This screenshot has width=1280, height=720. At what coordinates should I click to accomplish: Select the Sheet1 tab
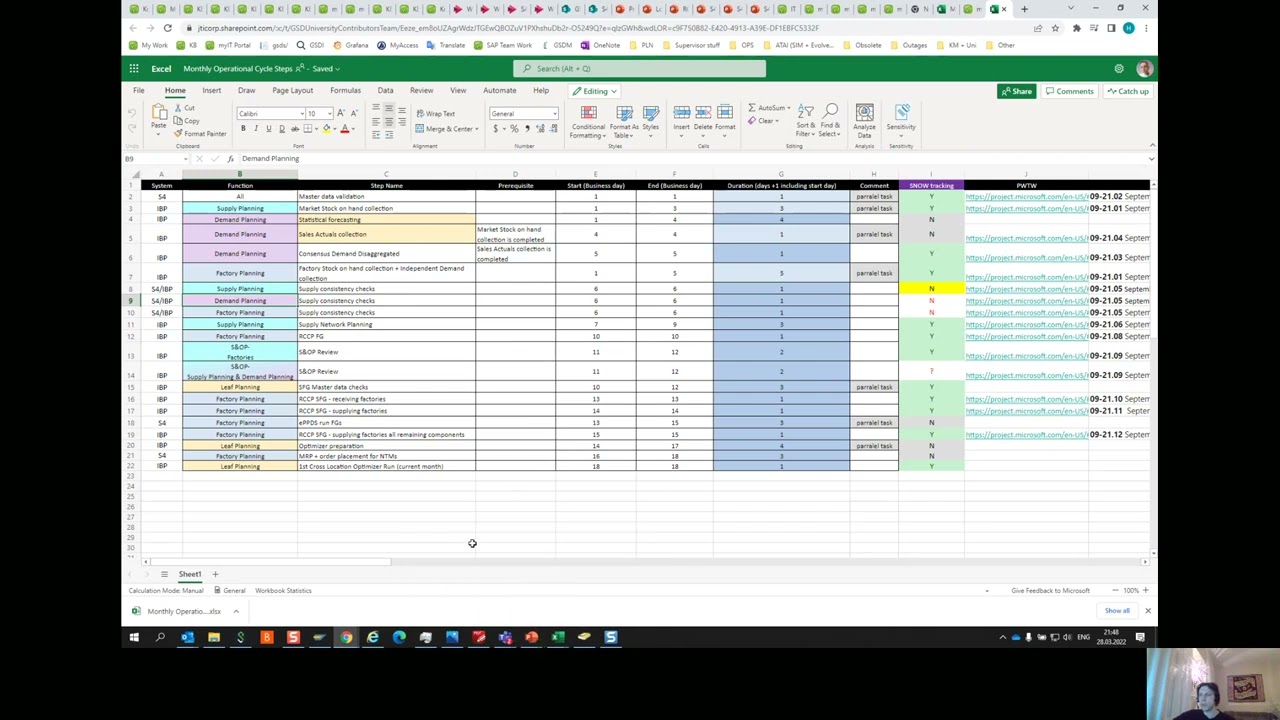pyautogui.click(x=189, y=574)
